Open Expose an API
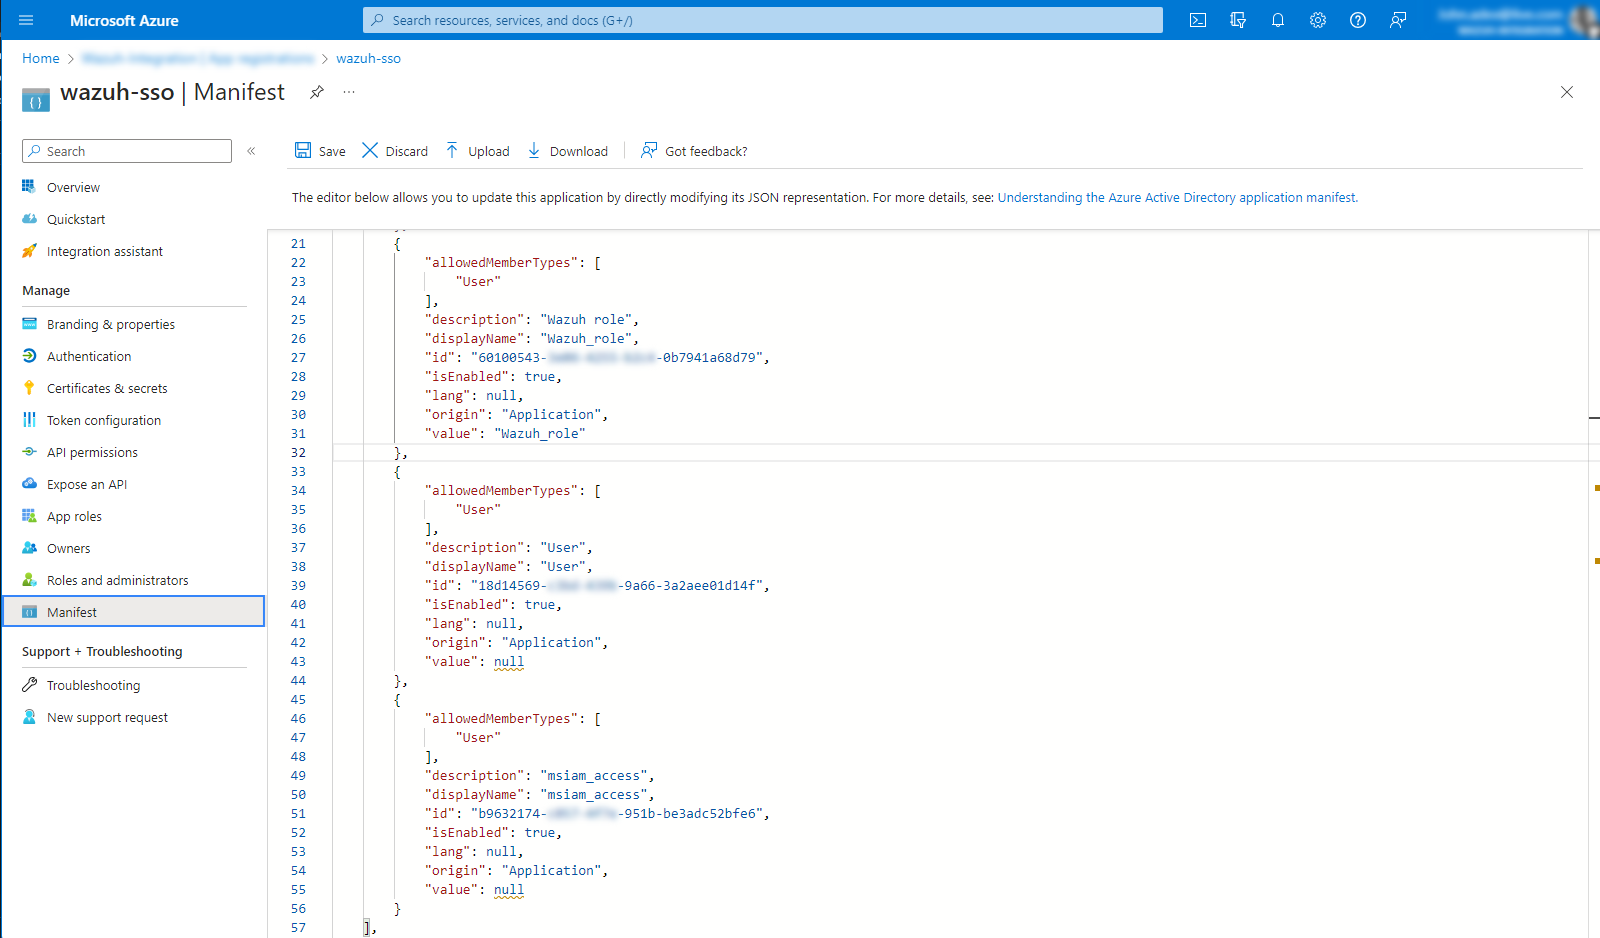 click(86, 484)
